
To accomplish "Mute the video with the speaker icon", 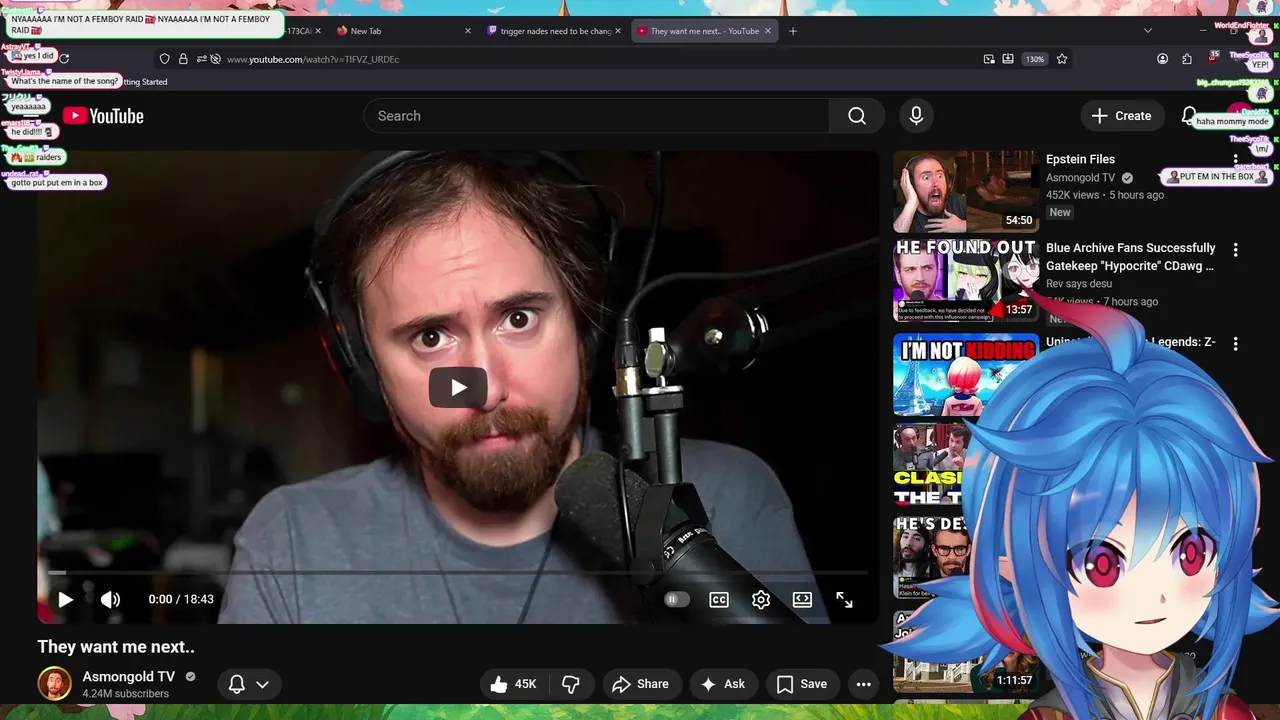I will [110, 599].
